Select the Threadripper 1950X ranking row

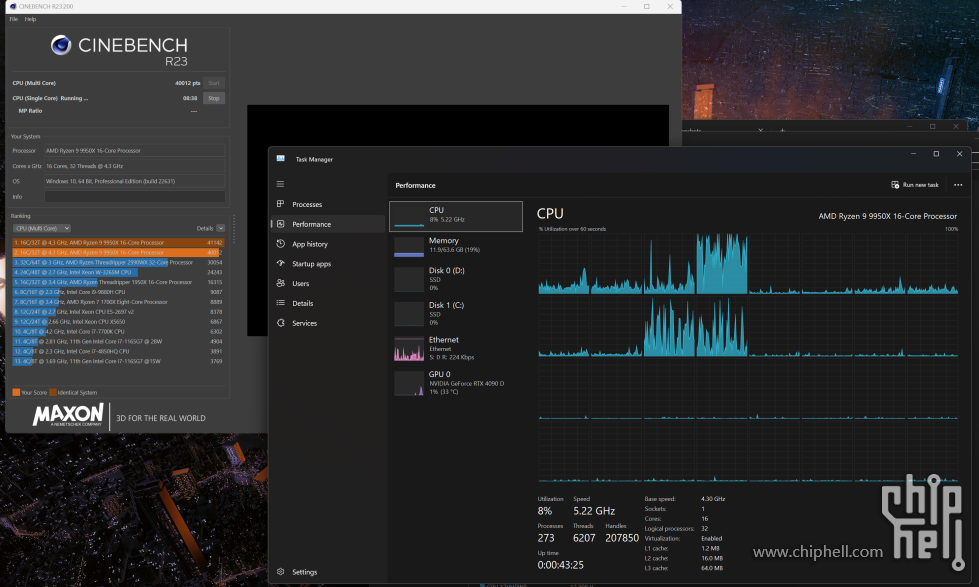(117, 282)
